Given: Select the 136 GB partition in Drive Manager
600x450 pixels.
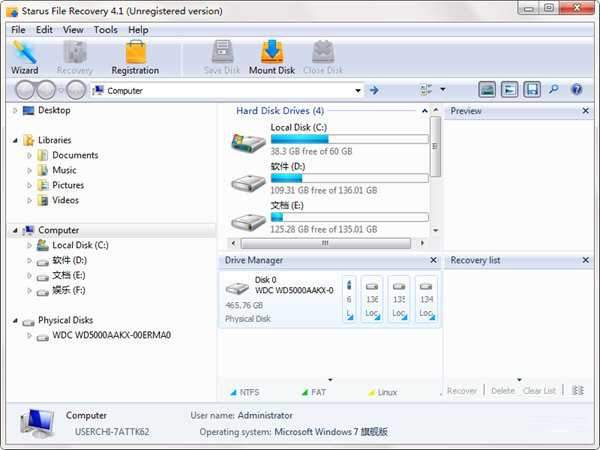Looking at the screenshot, I should click(372, 300).
